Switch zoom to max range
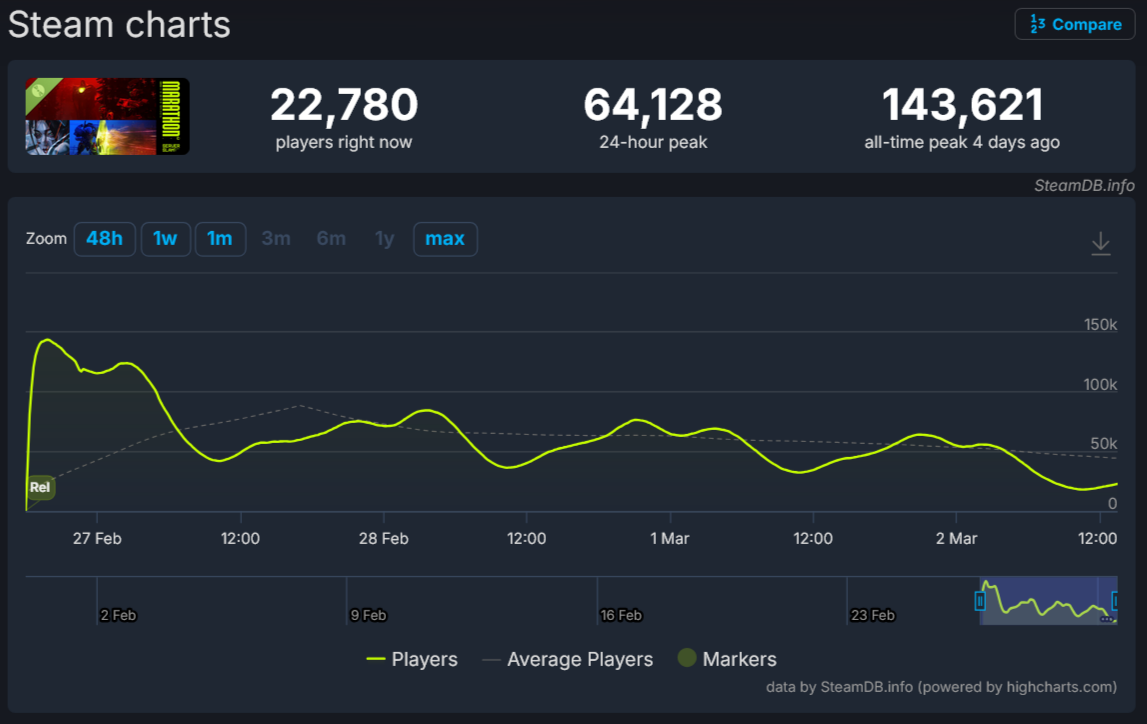 [x=445, y=239]
